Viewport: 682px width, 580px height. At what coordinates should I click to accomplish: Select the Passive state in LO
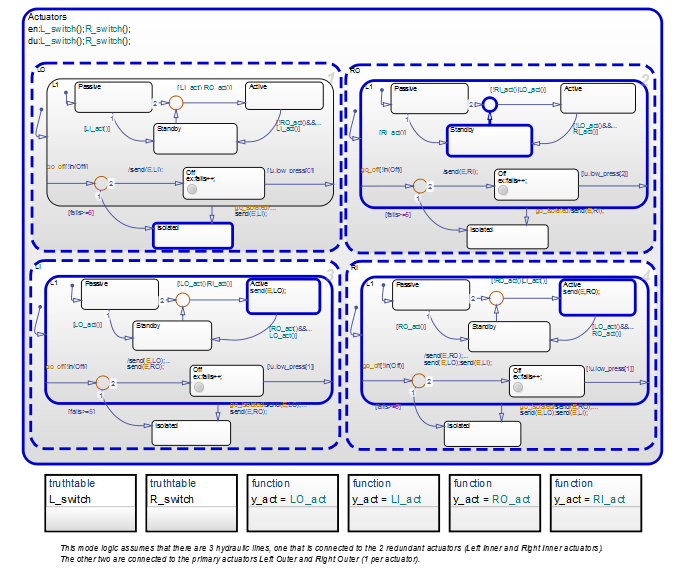pos(114,97)
